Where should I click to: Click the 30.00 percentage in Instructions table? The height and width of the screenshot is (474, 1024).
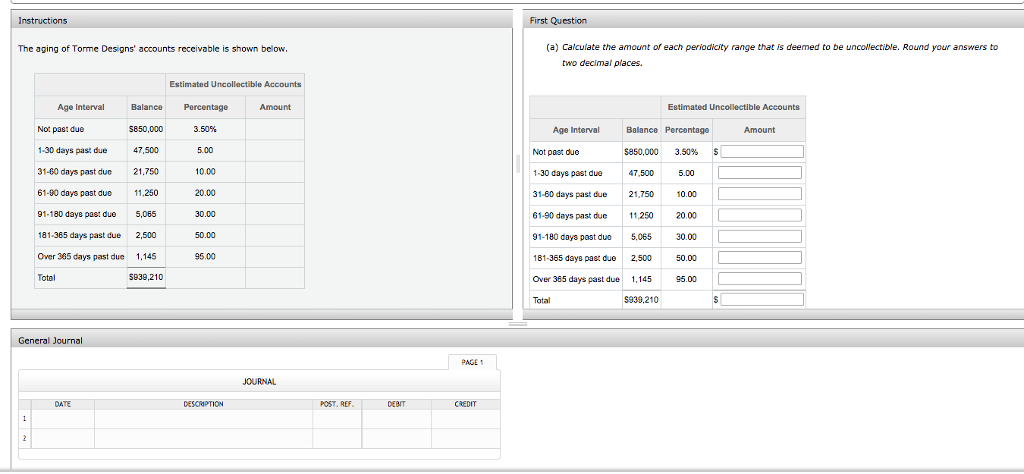205,214
